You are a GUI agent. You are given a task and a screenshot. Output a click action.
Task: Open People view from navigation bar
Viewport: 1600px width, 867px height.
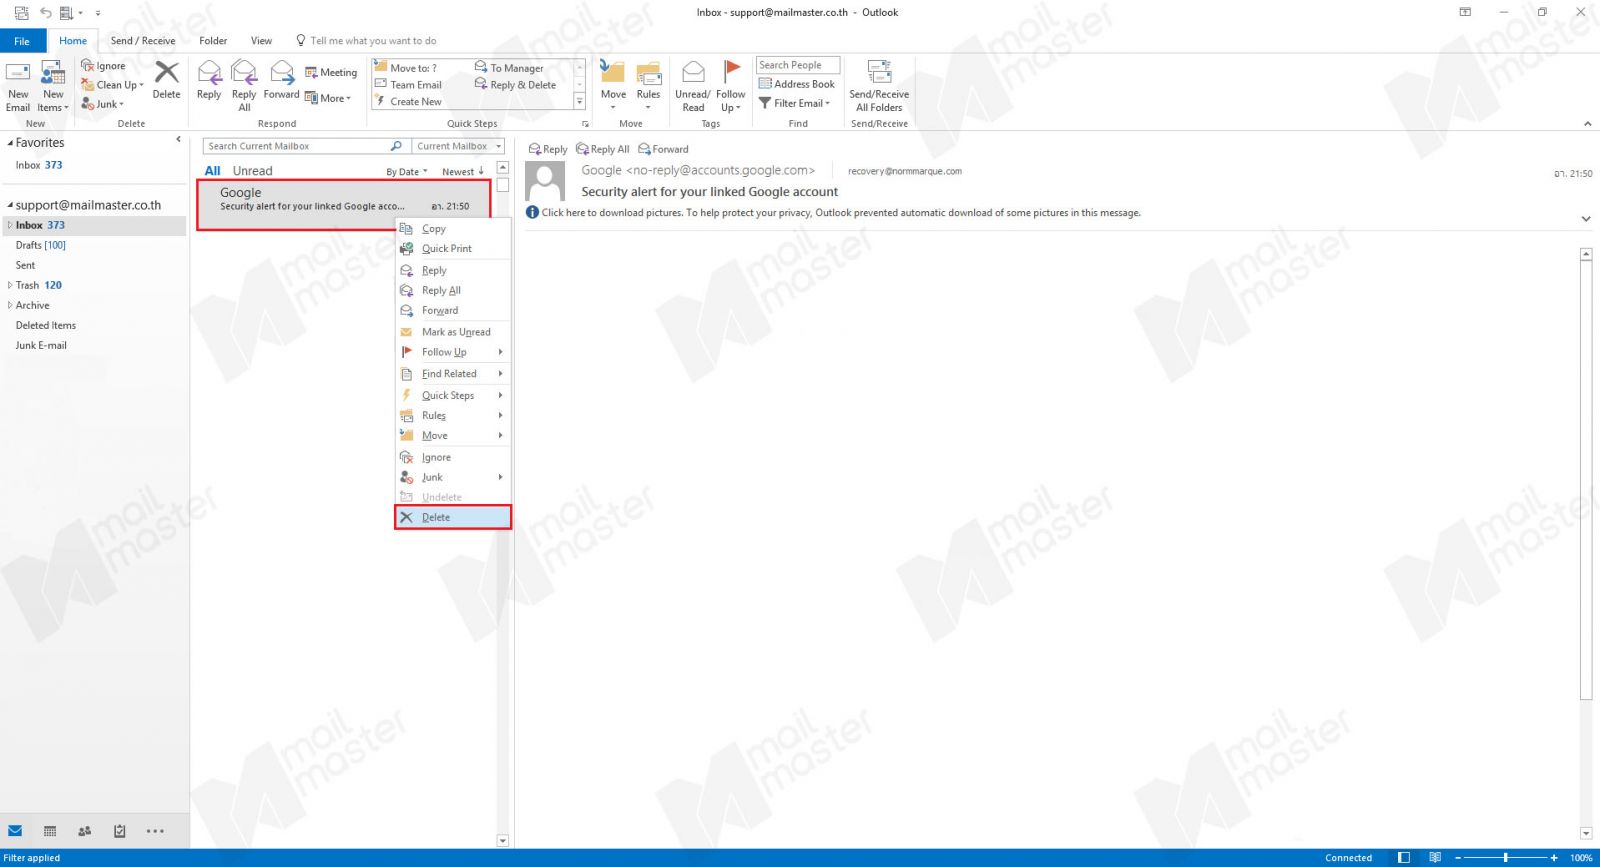click(85, 831)
